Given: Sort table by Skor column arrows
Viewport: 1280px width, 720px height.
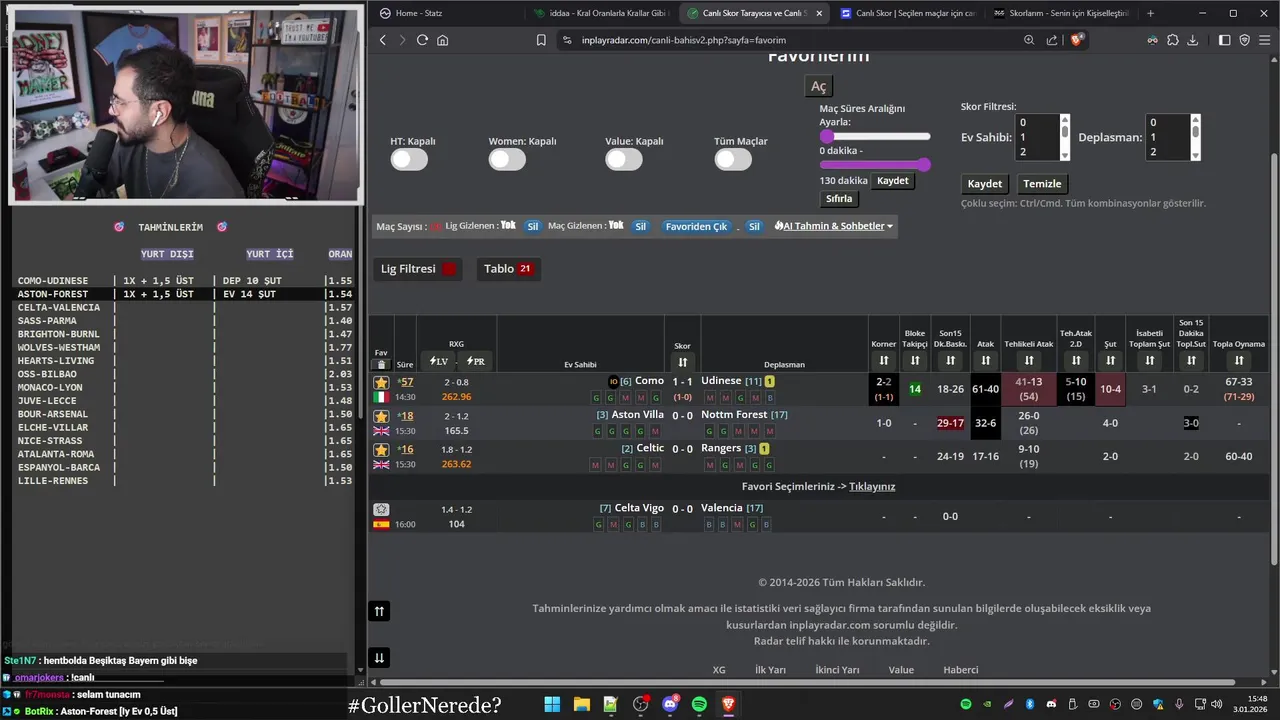Looking at the screenshot, I should pos(682,362).
